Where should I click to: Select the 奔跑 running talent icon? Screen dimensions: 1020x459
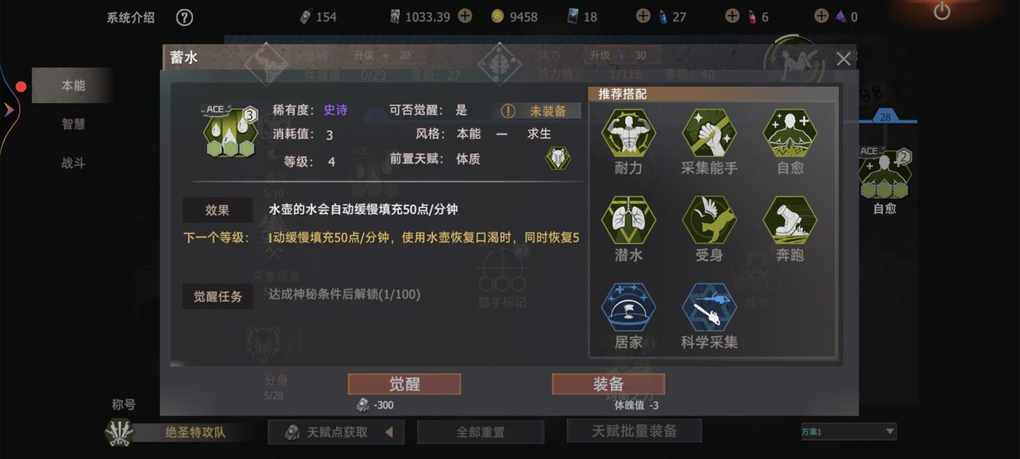(x=789, y=220)
